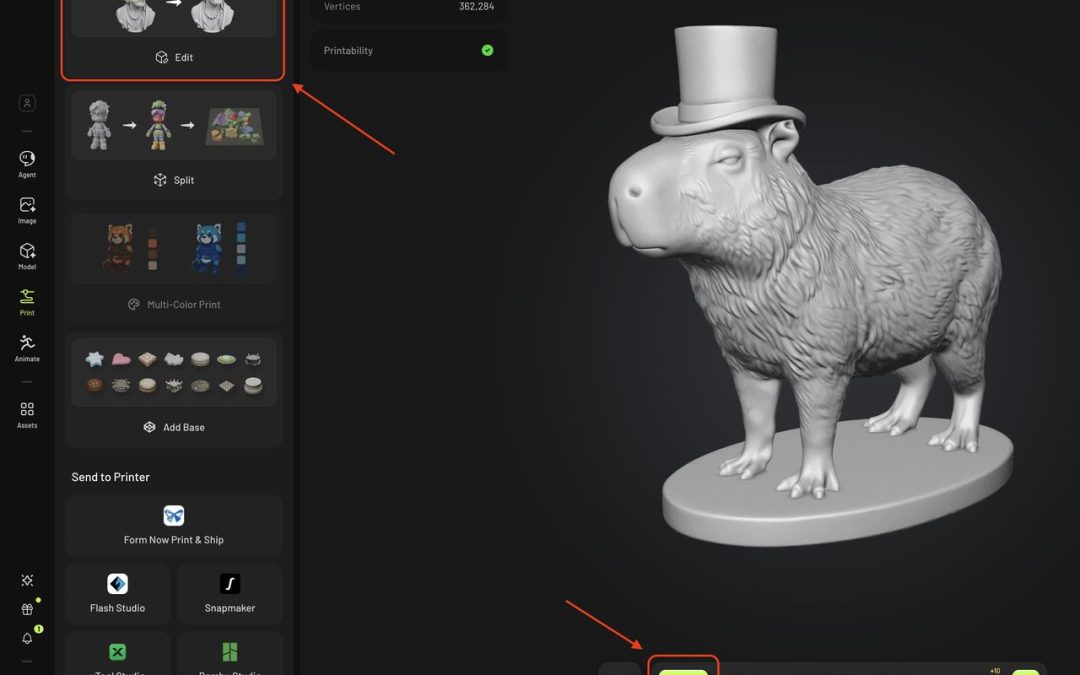Click the sparkle icon in sidebar
Image resolution: width=1080 pixels, height=675 pixels.
(27, 580)
